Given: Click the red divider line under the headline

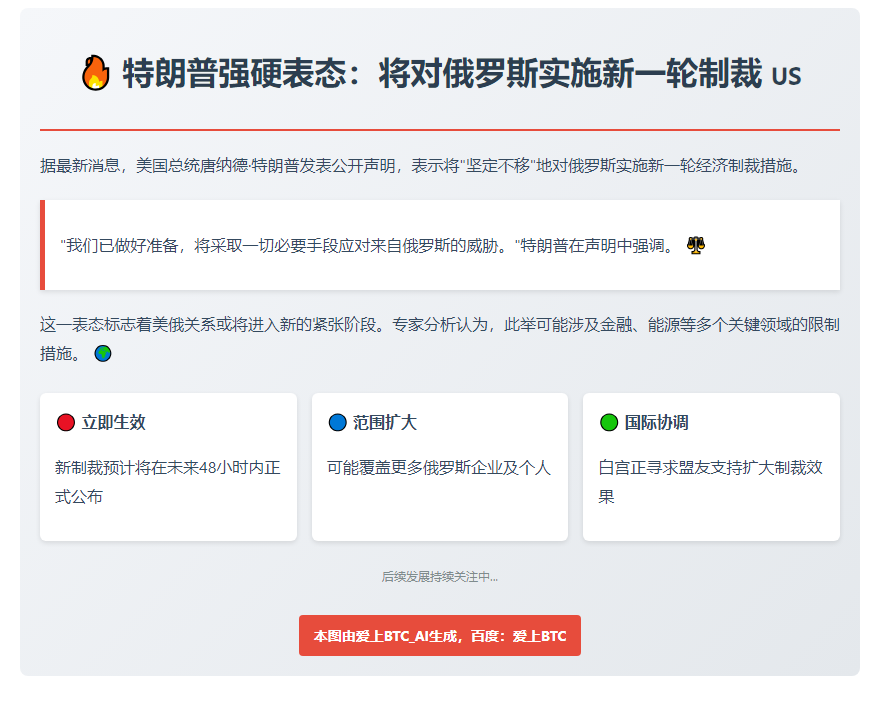Looking at the screenshot, I should coord(440,130).
